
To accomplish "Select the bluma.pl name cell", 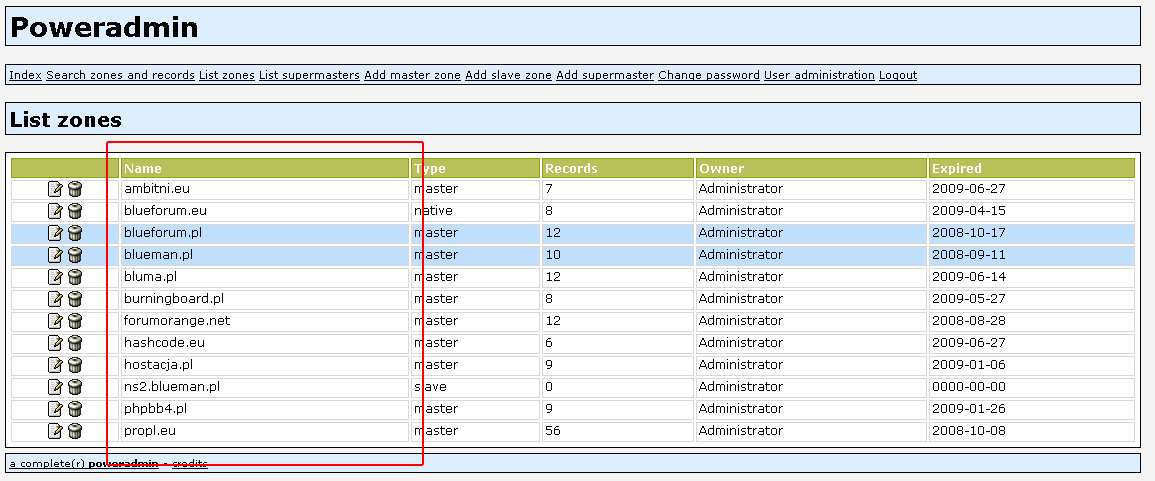I will (x=264, y=277).
